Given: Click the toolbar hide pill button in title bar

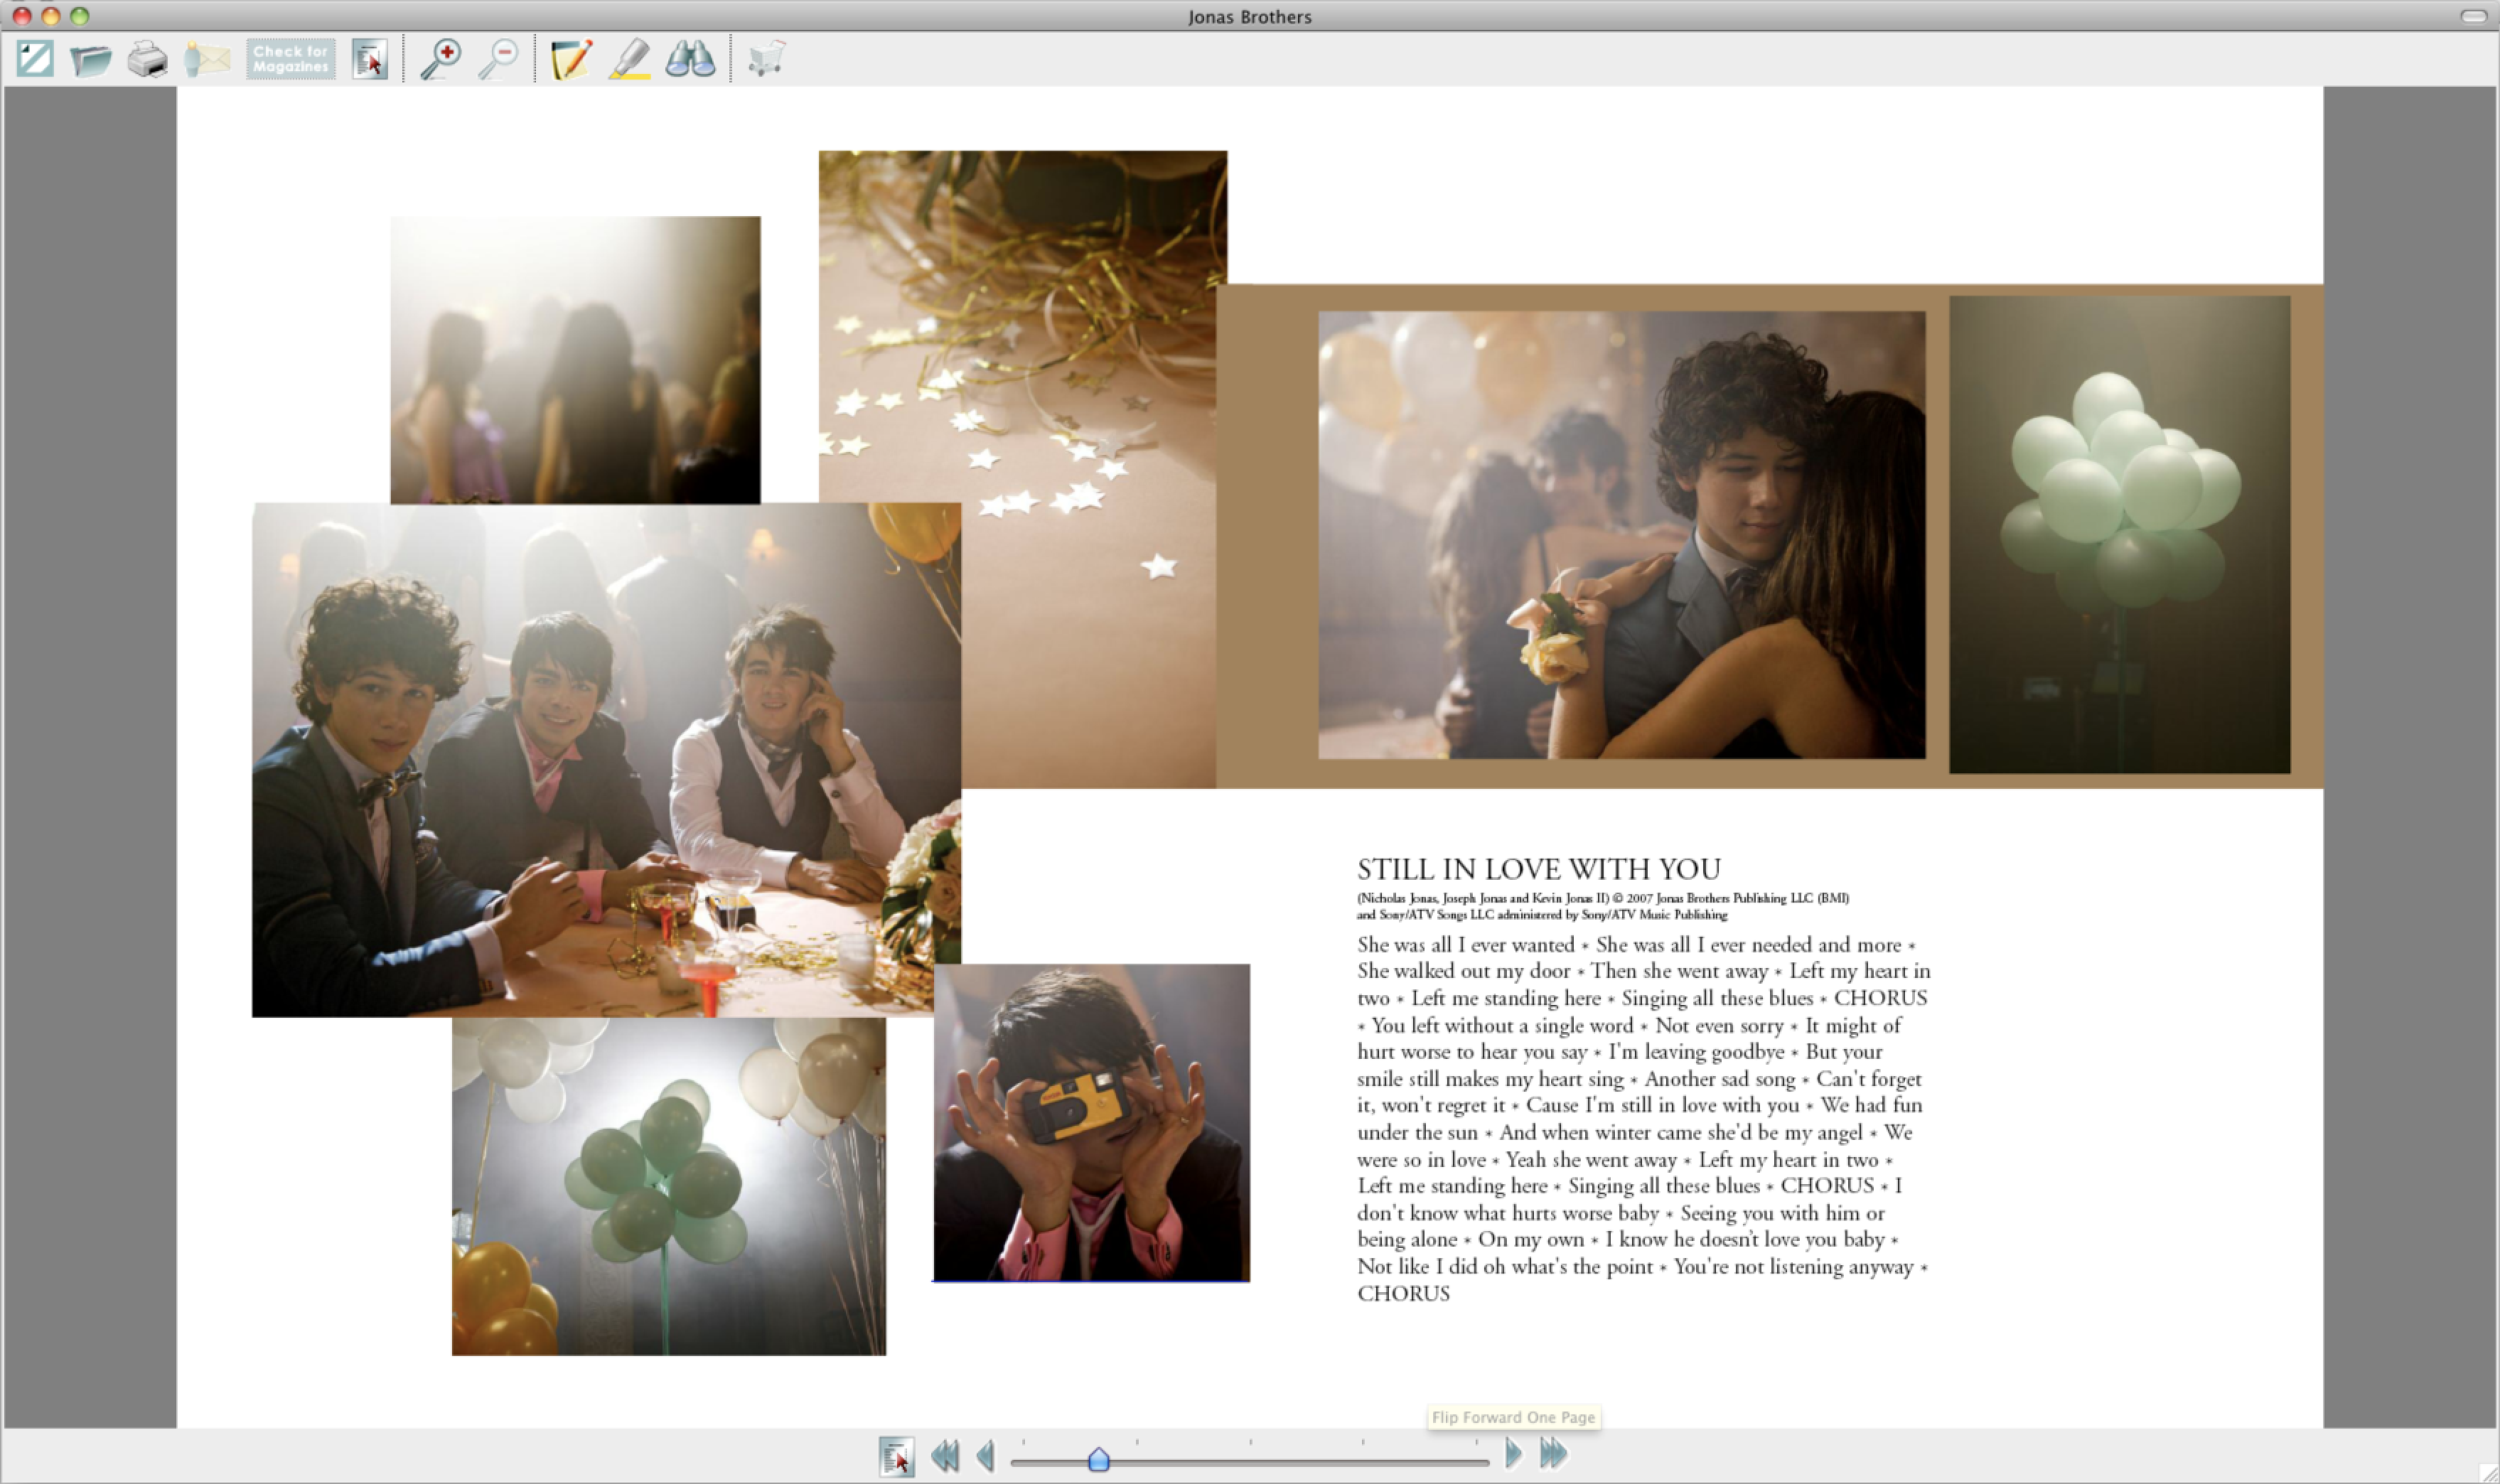Looking at the screenshot, I should coord(2473,16).
